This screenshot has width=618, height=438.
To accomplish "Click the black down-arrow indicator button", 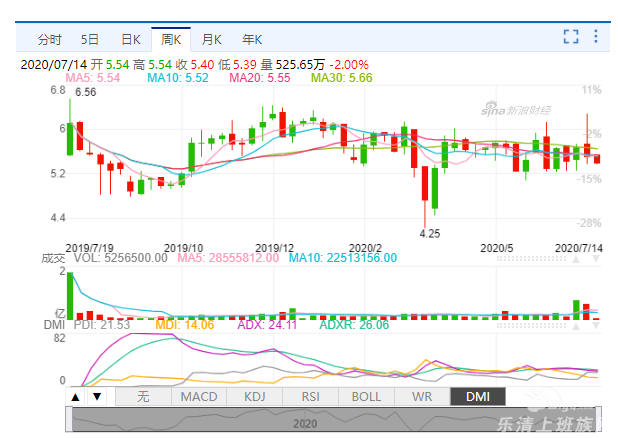I will pos(97,397).
